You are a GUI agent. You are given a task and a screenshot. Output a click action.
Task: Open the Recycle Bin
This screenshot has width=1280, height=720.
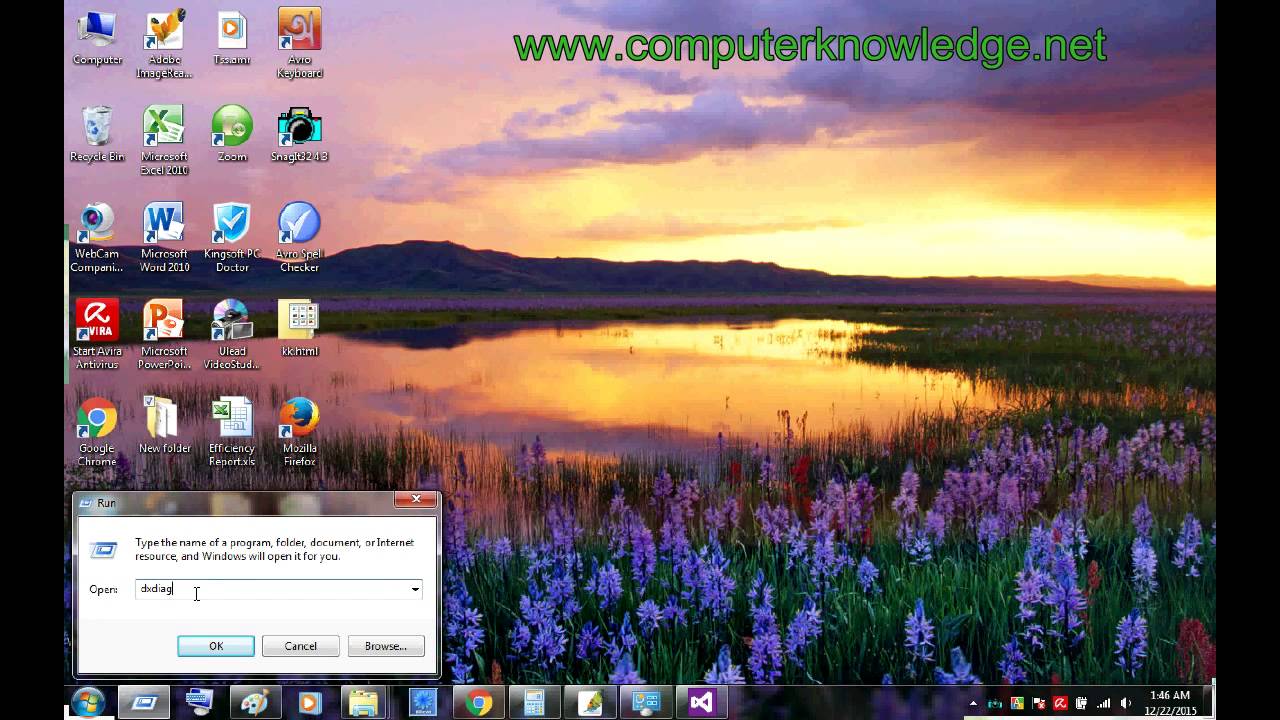click(97, 134)
